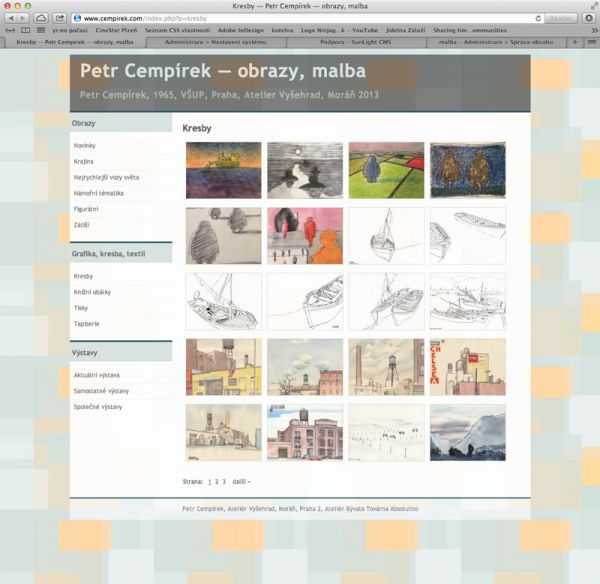Open the 'yr.no počasí' bookmark
Viewport: 600px width, 584px height.
pos(70,30)
